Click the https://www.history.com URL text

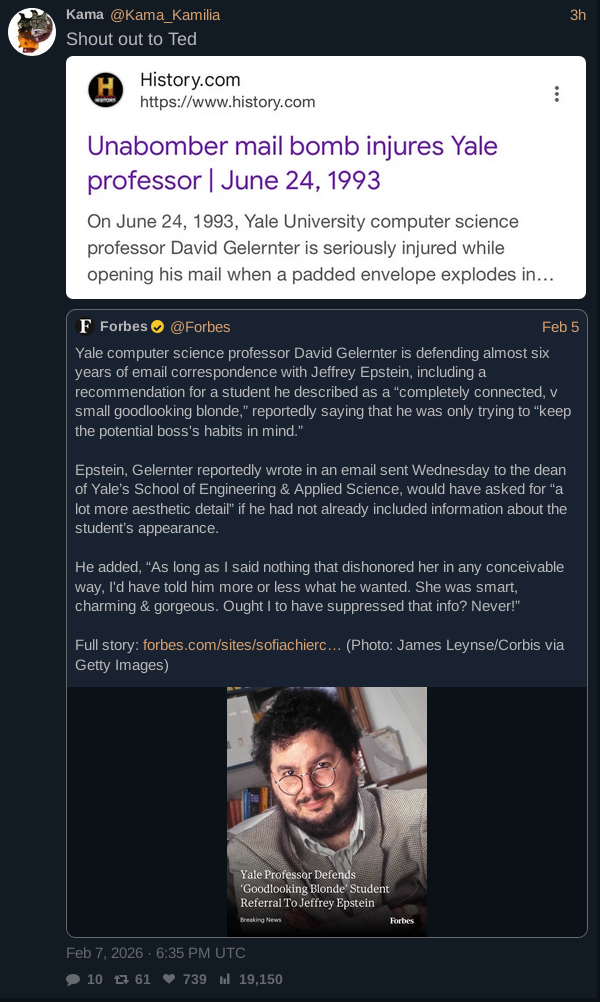click(x=227, y=102)
